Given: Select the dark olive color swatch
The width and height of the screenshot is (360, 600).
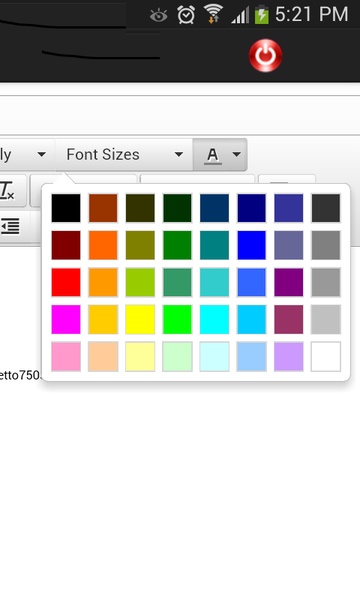Looking at the screenshot, I should pyautogui.click(x=140, y=208).
